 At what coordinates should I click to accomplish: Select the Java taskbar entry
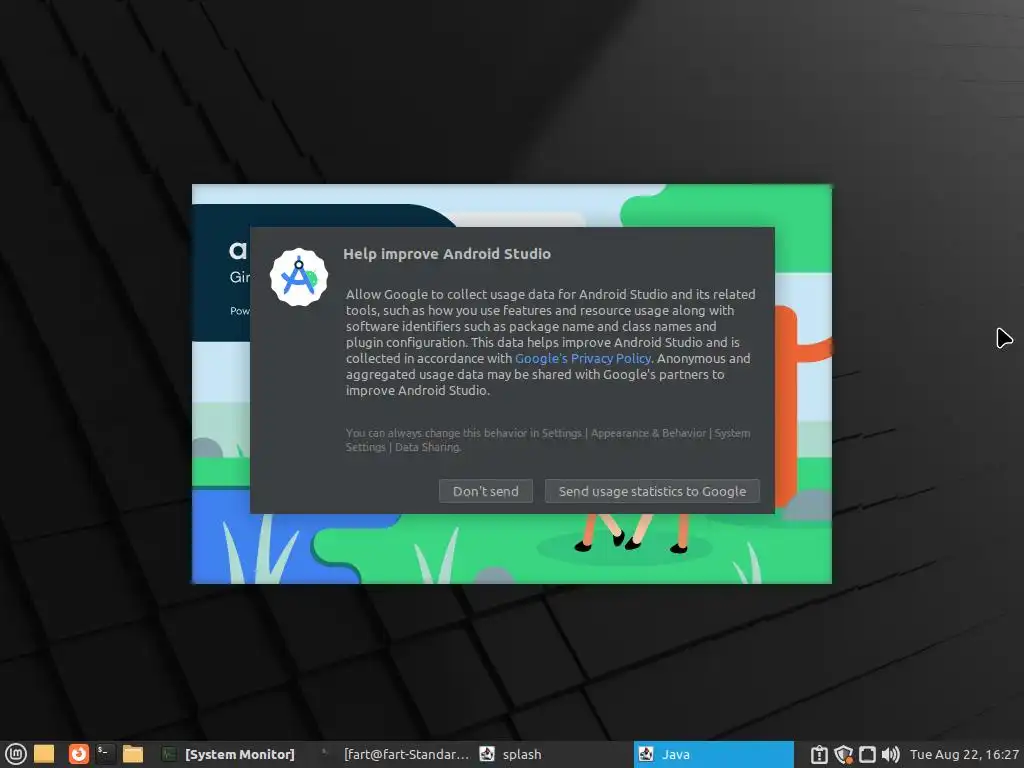(x=714, y=754)
